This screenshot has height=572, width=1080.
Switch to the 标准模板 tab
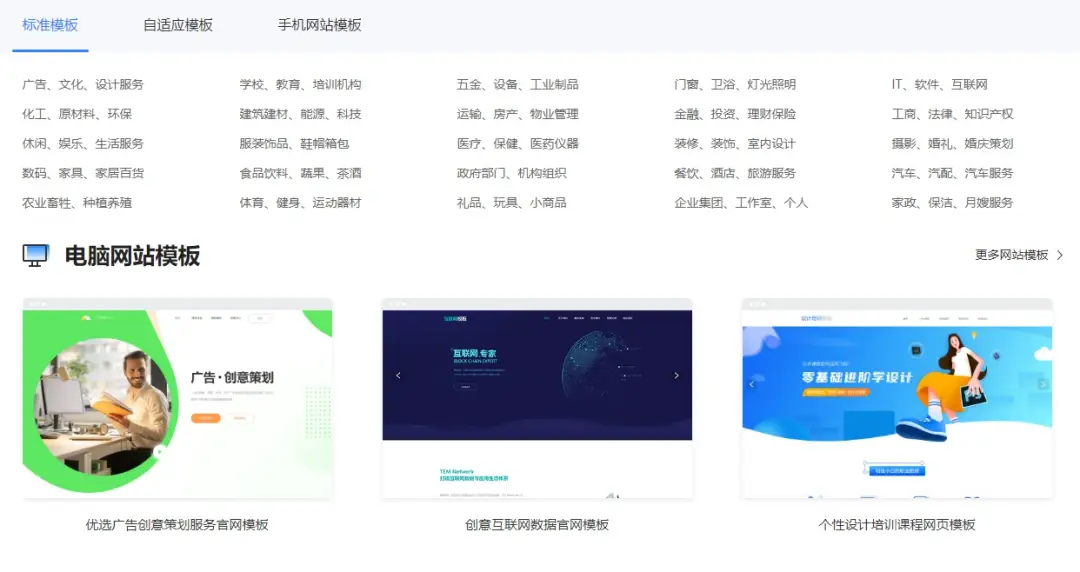(x=50, y=25)
